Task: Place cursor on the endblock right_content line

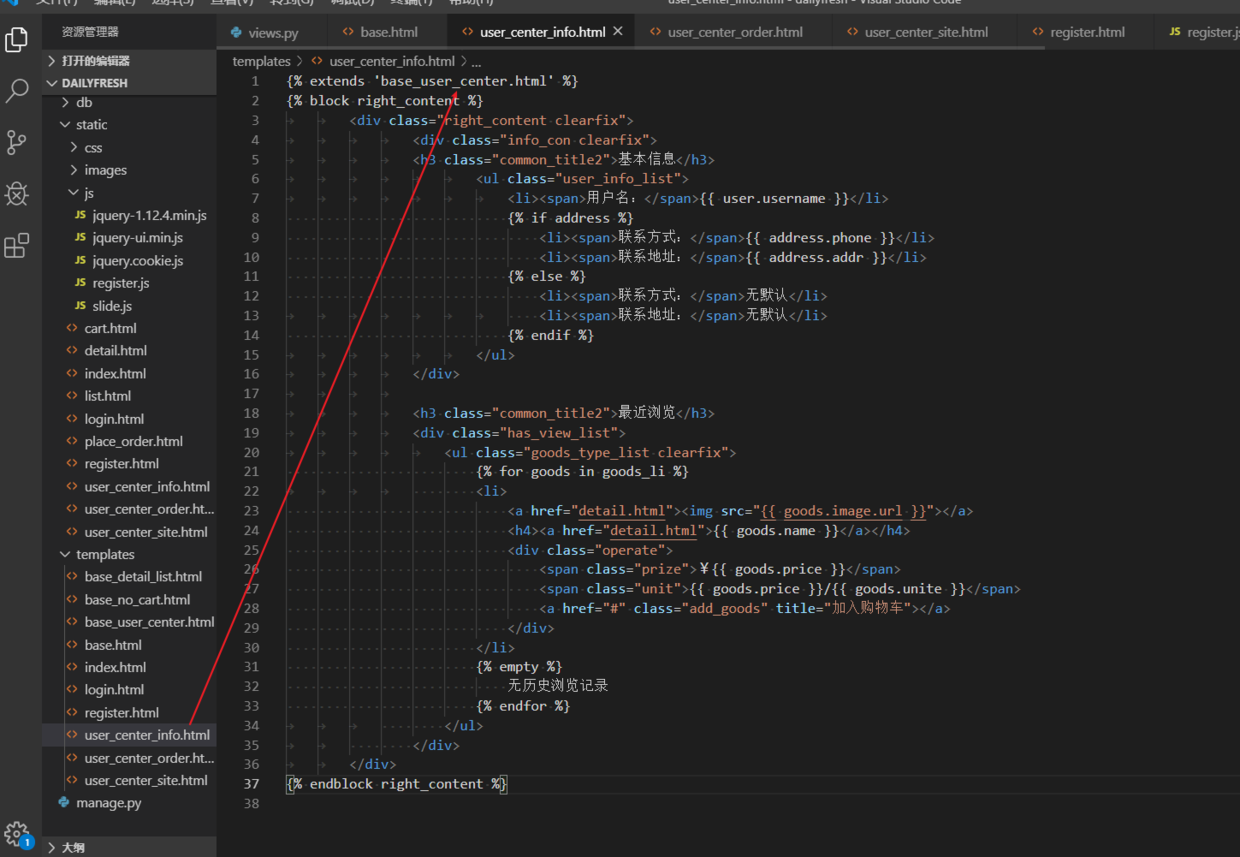Action: [397, 785]
